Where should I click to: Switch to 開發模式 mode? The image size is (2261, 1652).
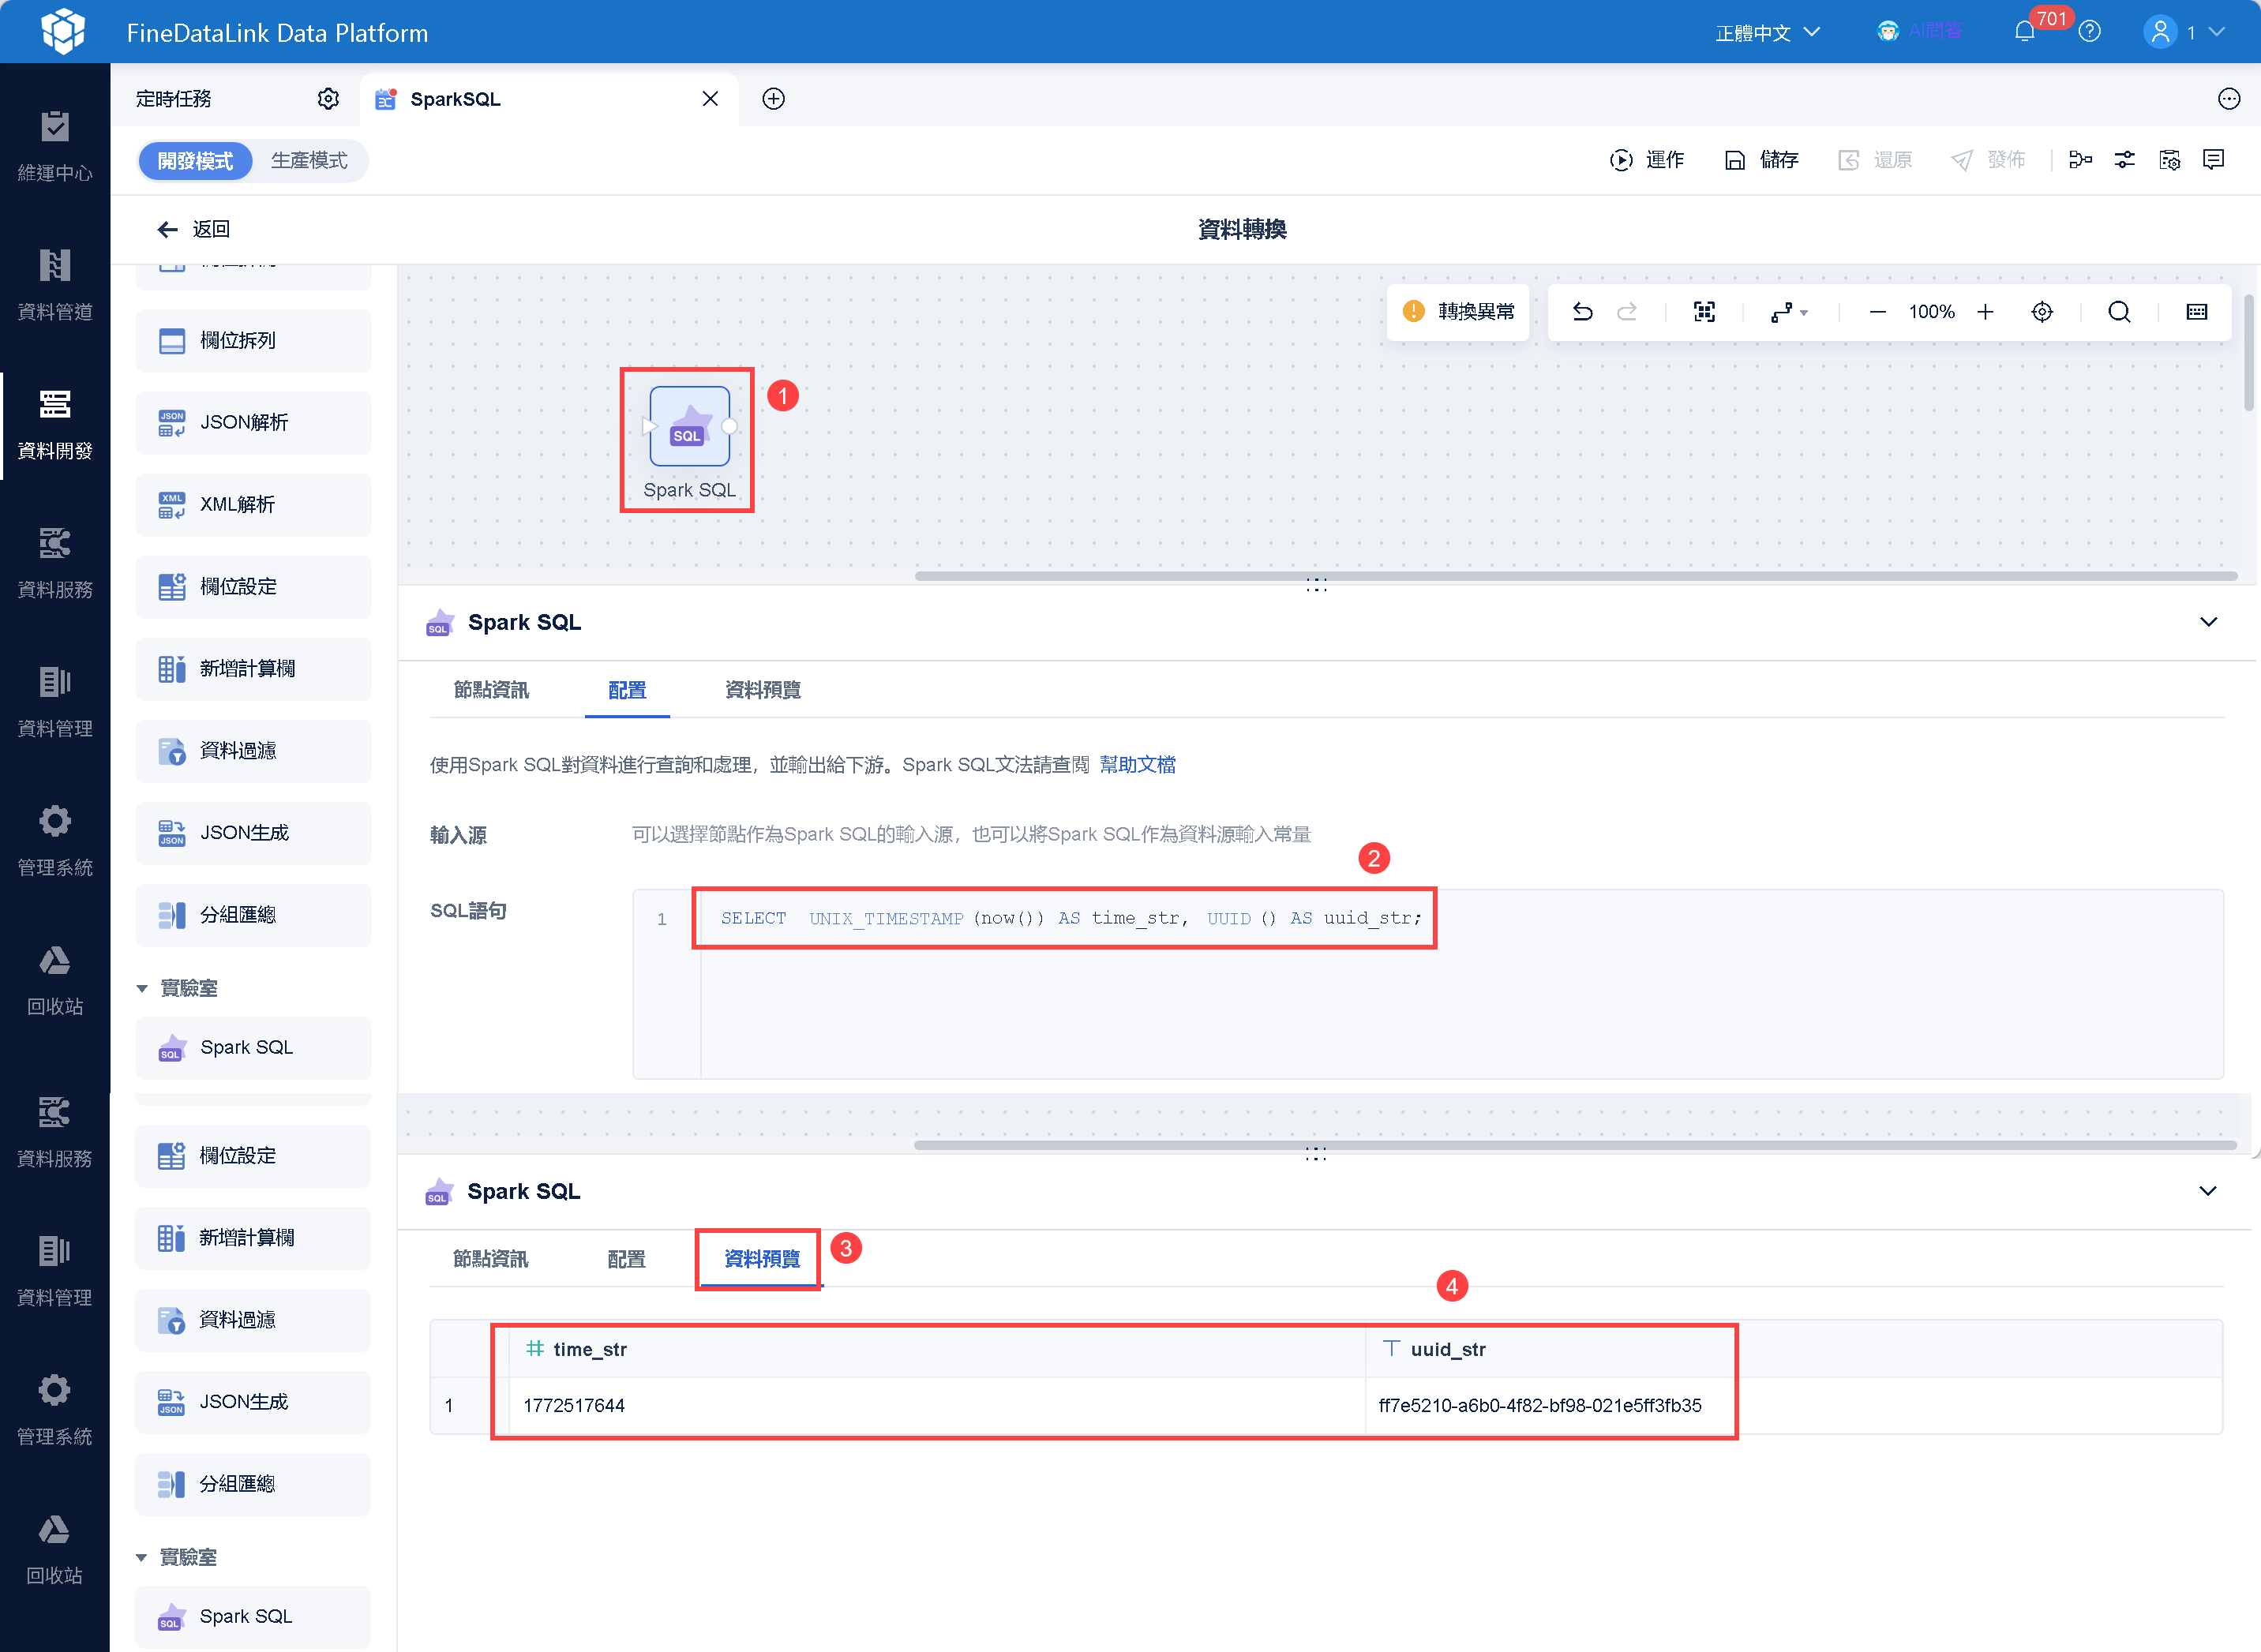pyautogui.click(x=195, y=161)
